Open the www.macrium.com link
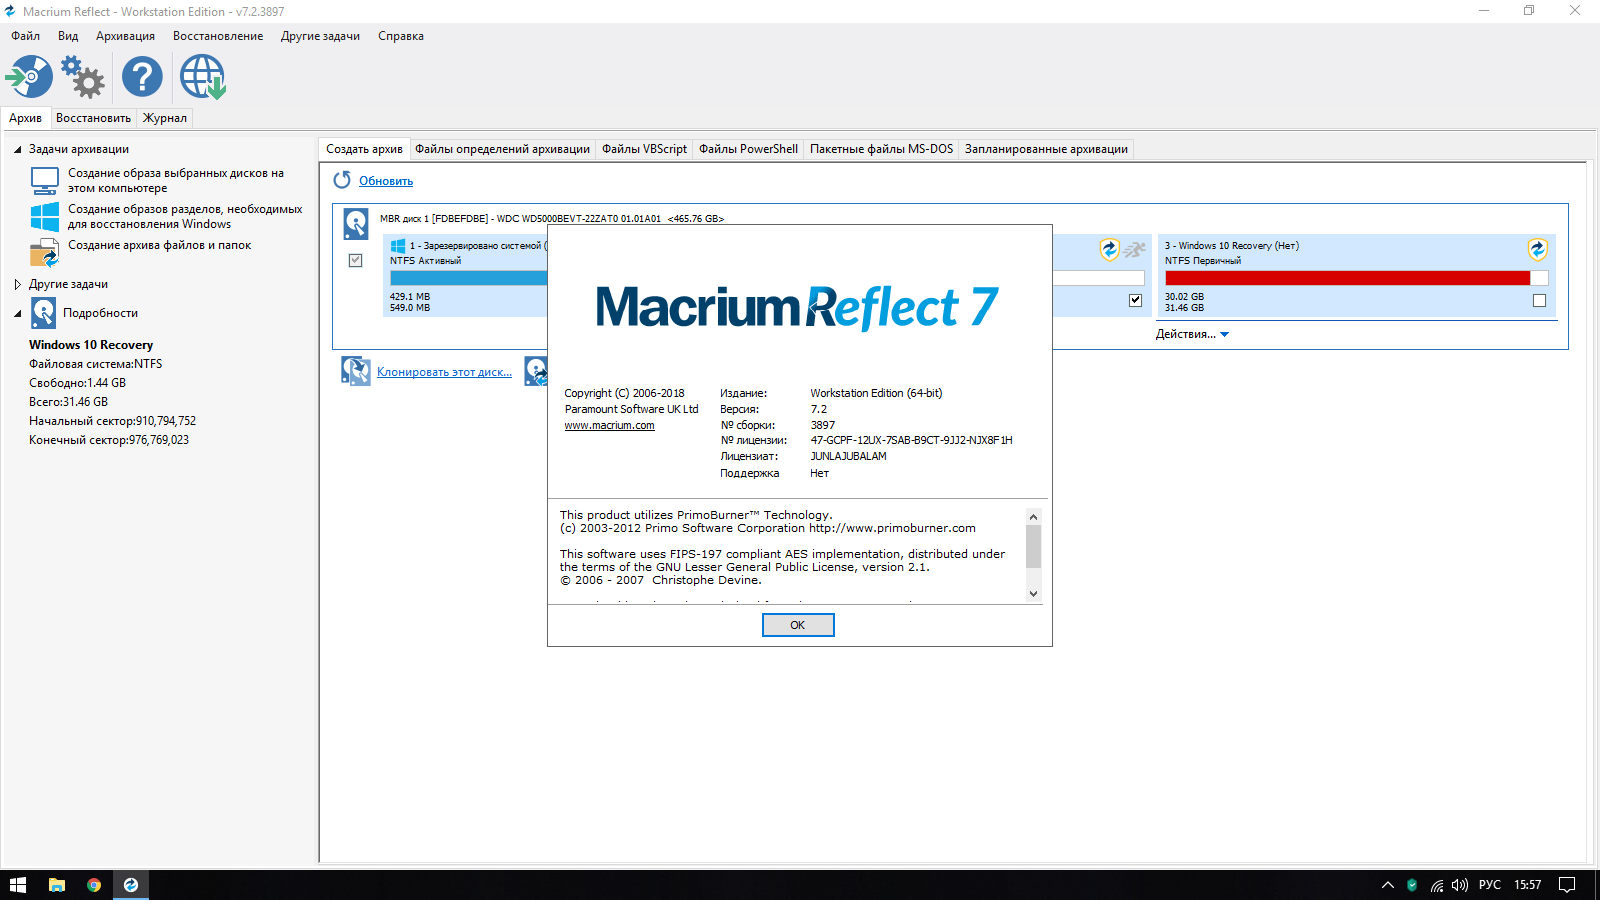This screenshot has width=1600, height=900. [x=609, y=425]
